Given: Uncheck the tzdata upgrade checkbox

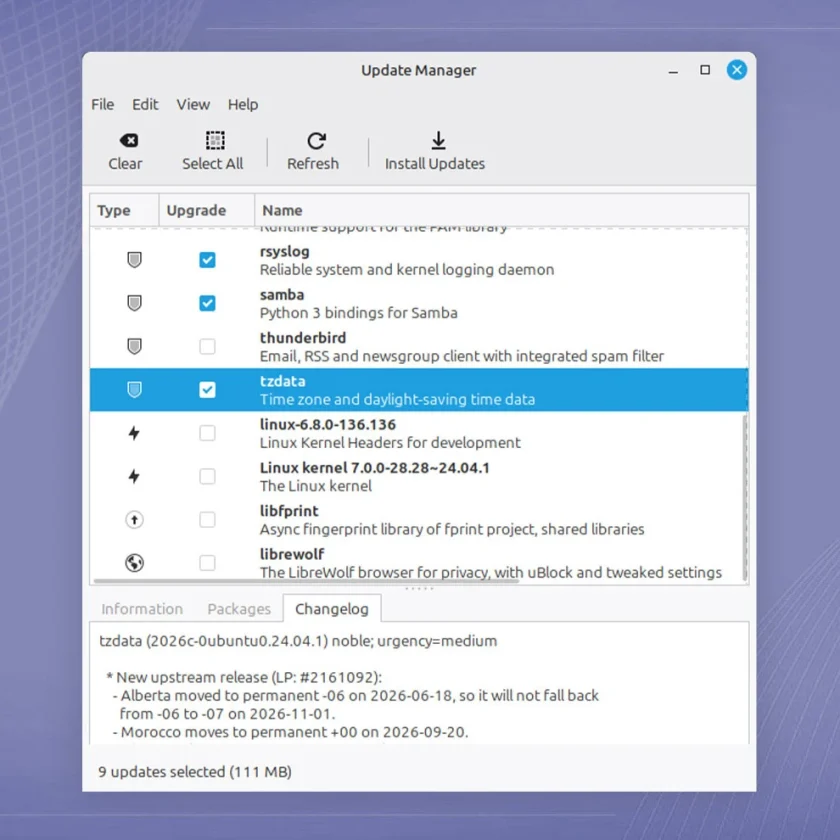Looking at the screenshot, I should pos(207,389).
